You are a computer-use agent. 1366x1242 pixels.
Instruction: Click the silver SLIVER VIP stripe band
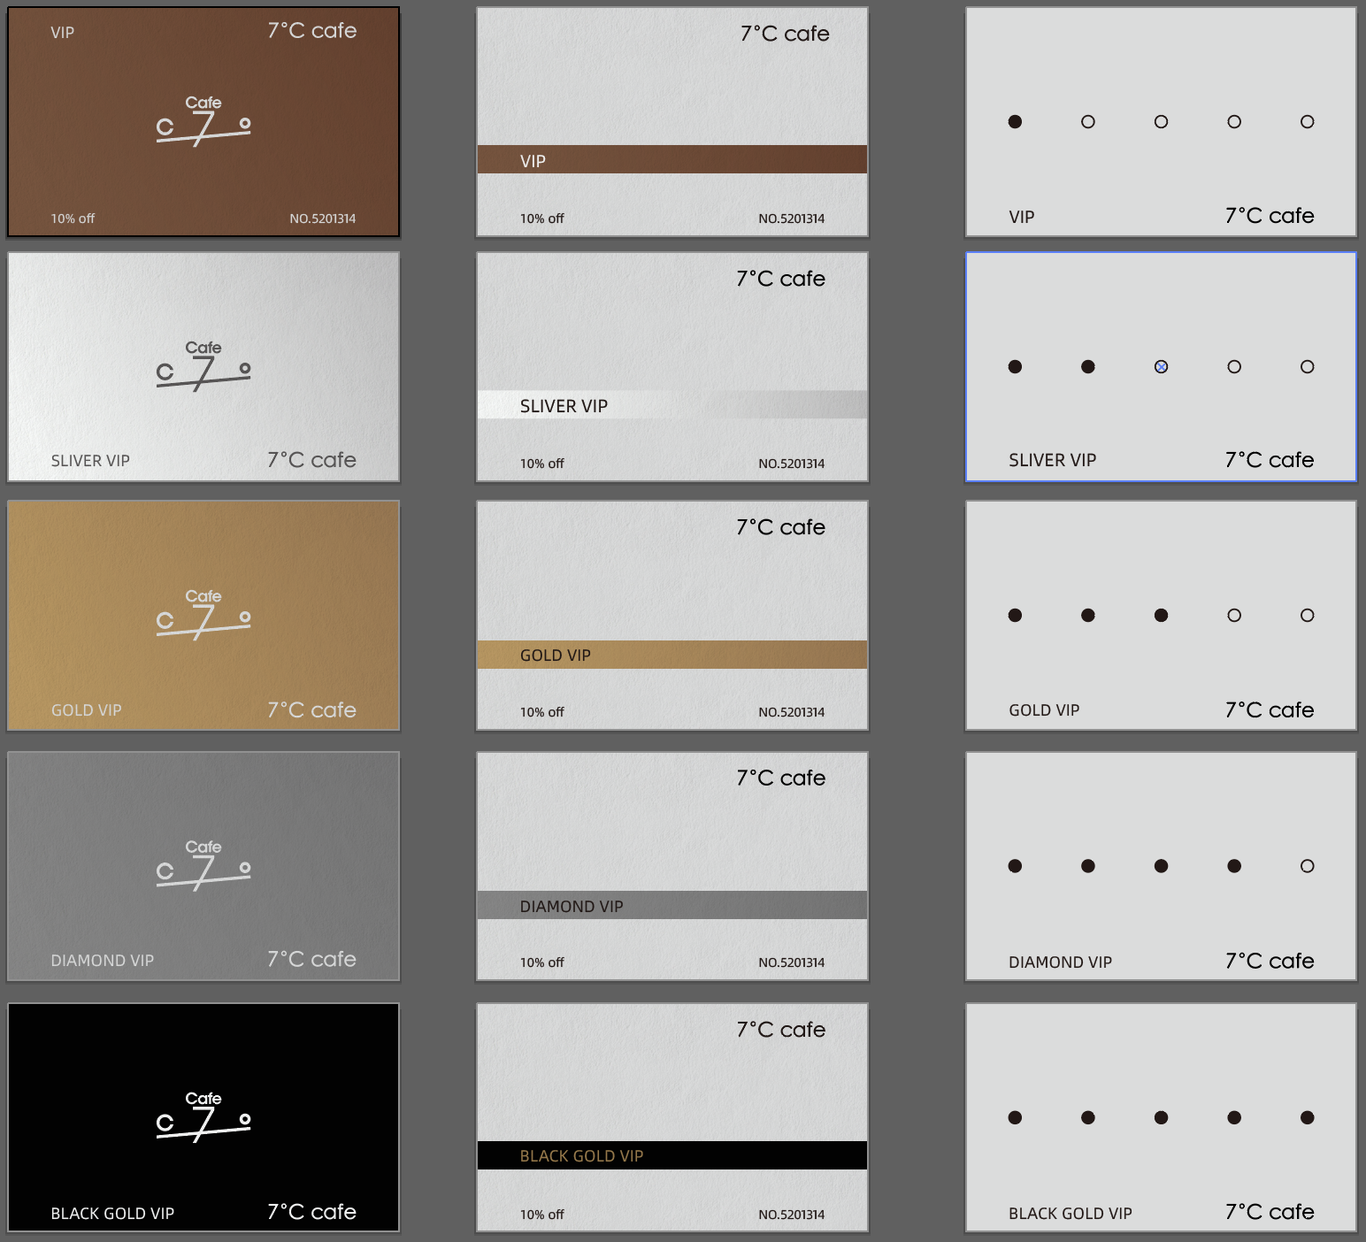672,405
